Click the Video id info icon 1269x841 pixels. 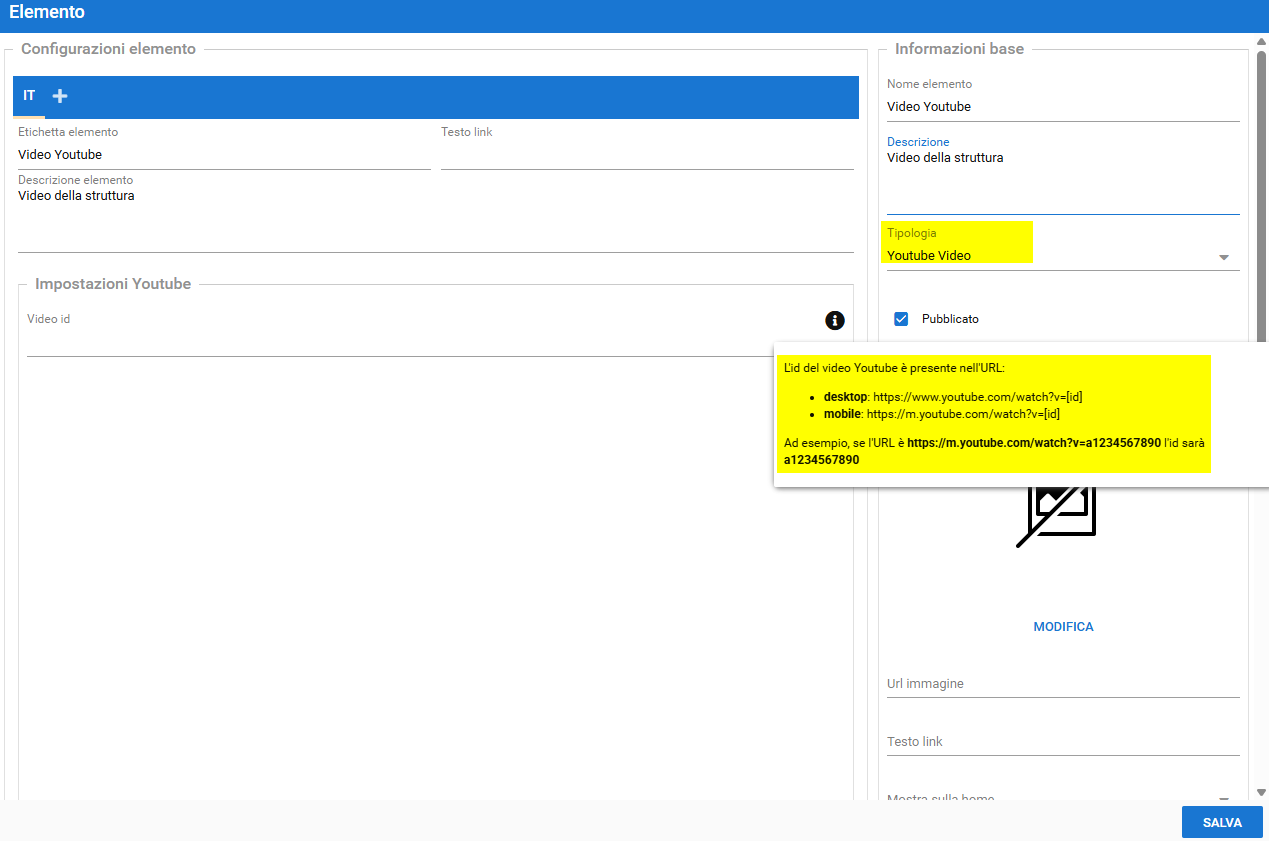[x=835, y=320]
